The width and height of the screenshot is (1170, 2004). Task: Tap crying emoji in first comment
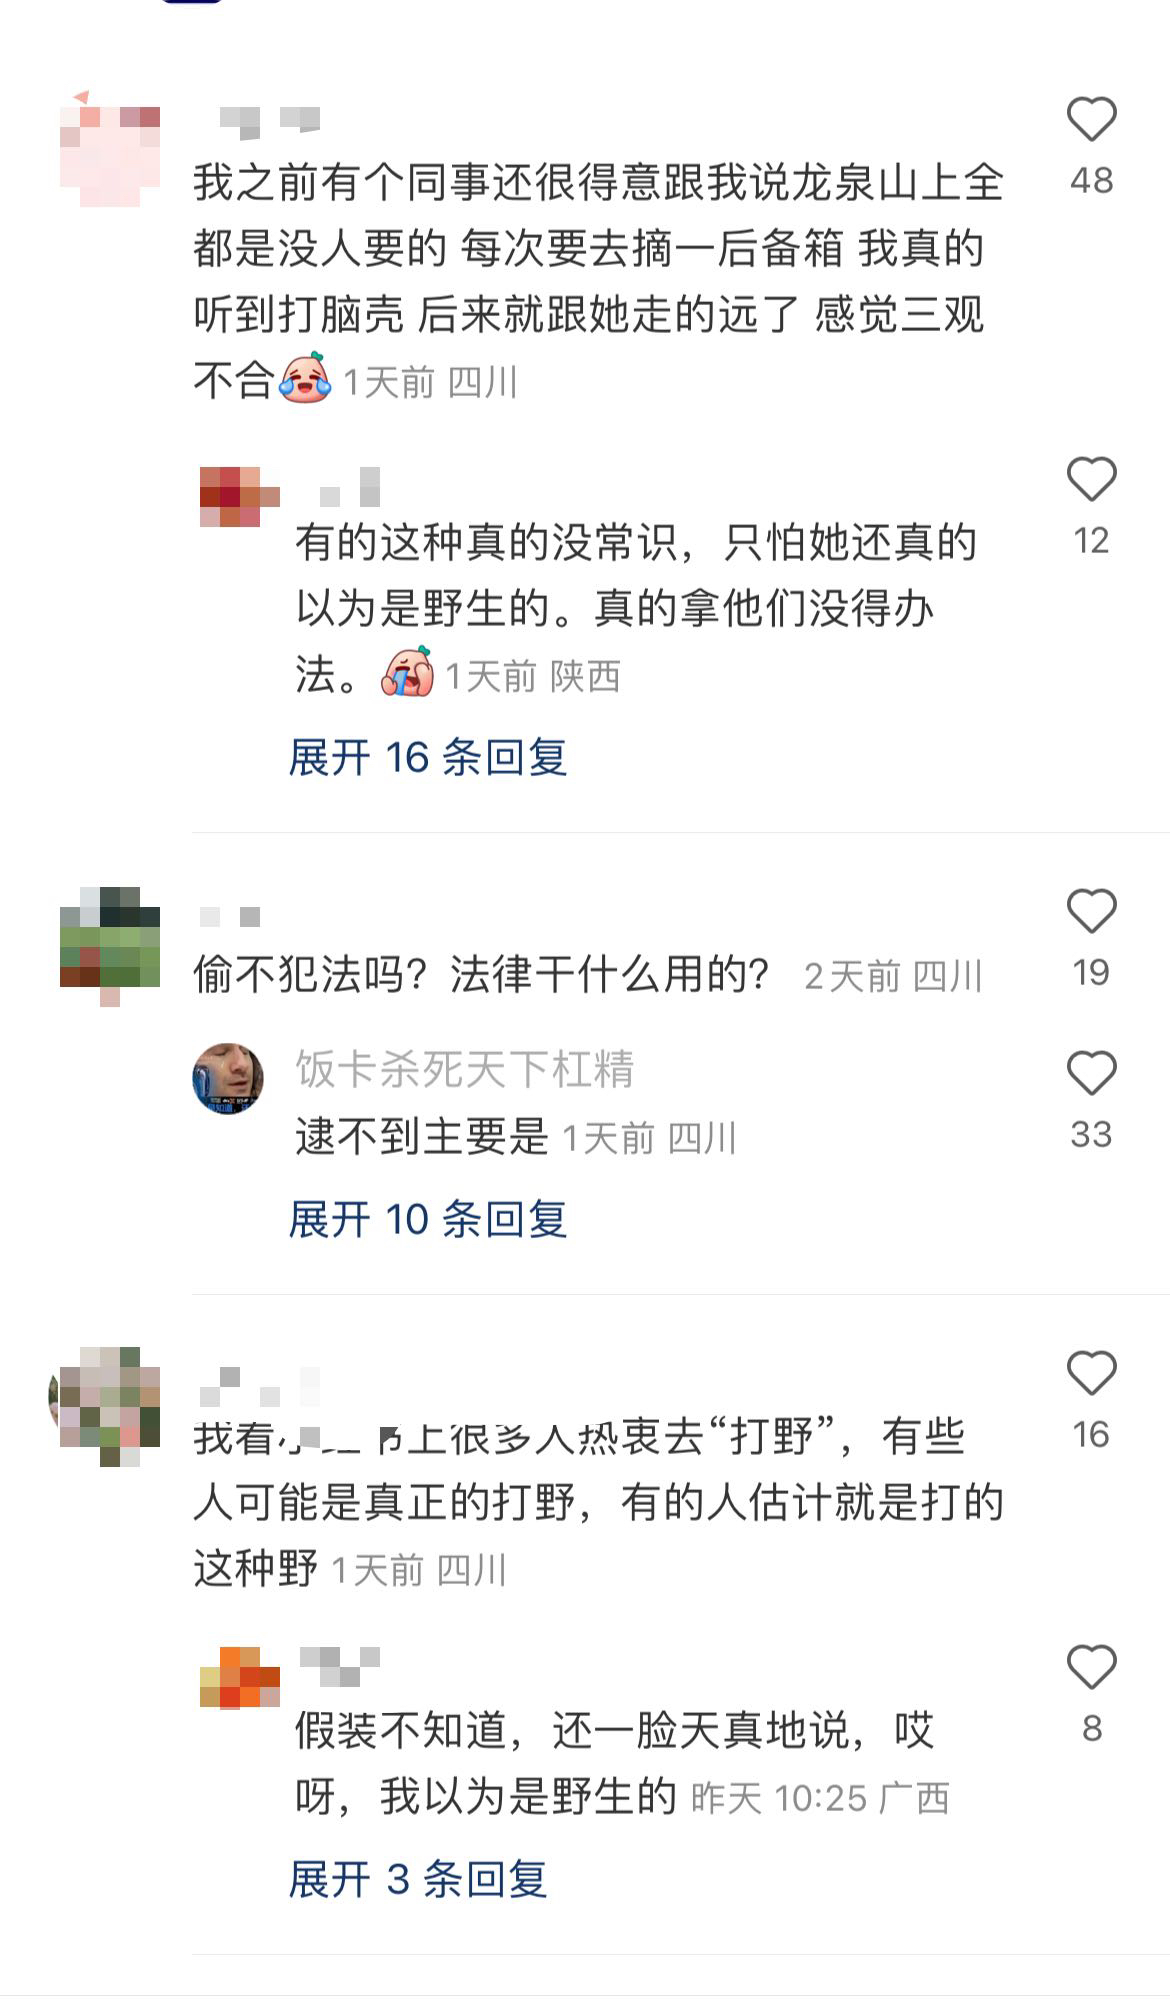coord(306,378)
